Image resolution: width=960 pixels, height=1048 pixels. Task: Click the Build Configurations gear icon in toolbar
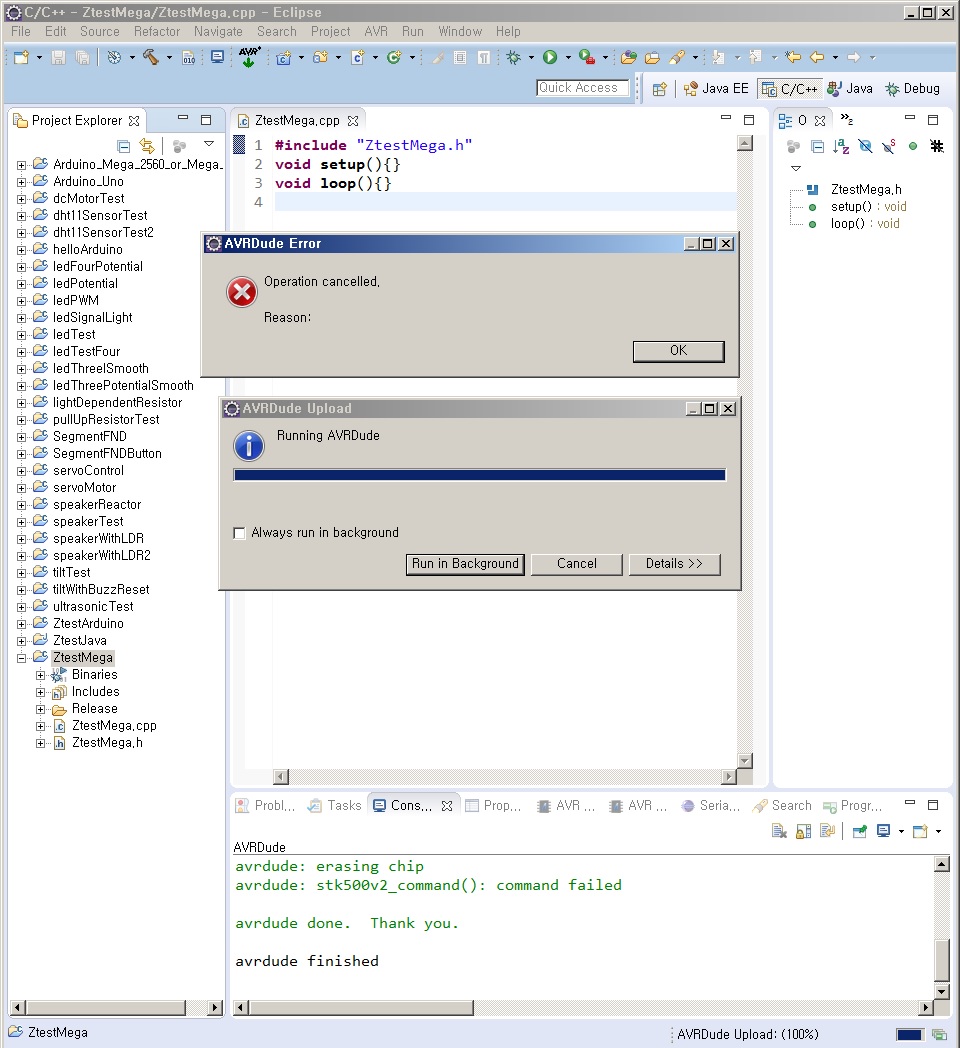pyautogui.click(x=114, y=57)
